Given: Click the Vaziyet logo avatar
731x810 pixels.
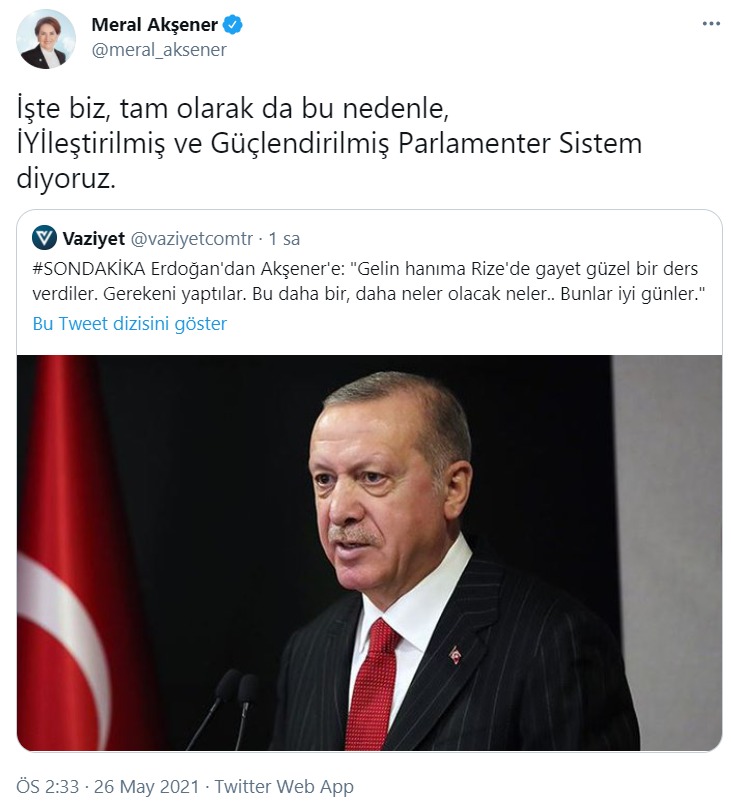Looking at the screenshot, I should 44,238.
